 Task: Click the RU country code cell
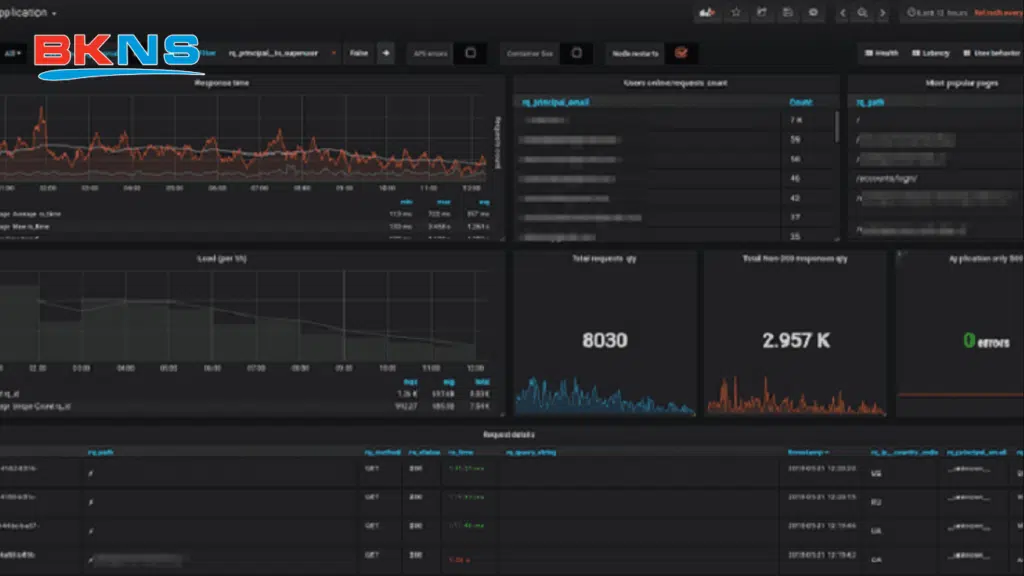[876, 502]
